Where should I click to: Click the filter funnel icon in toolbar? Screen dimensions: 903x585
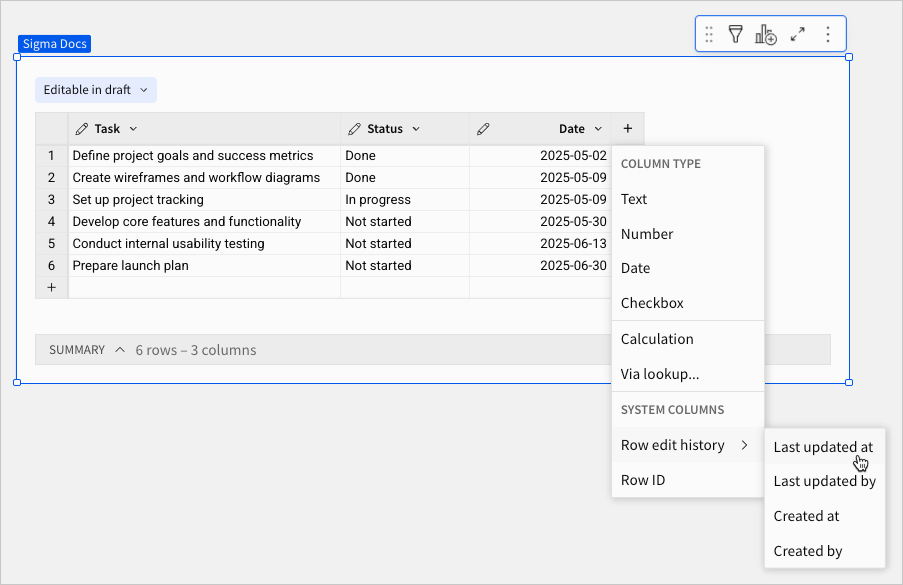pos(735,35)
